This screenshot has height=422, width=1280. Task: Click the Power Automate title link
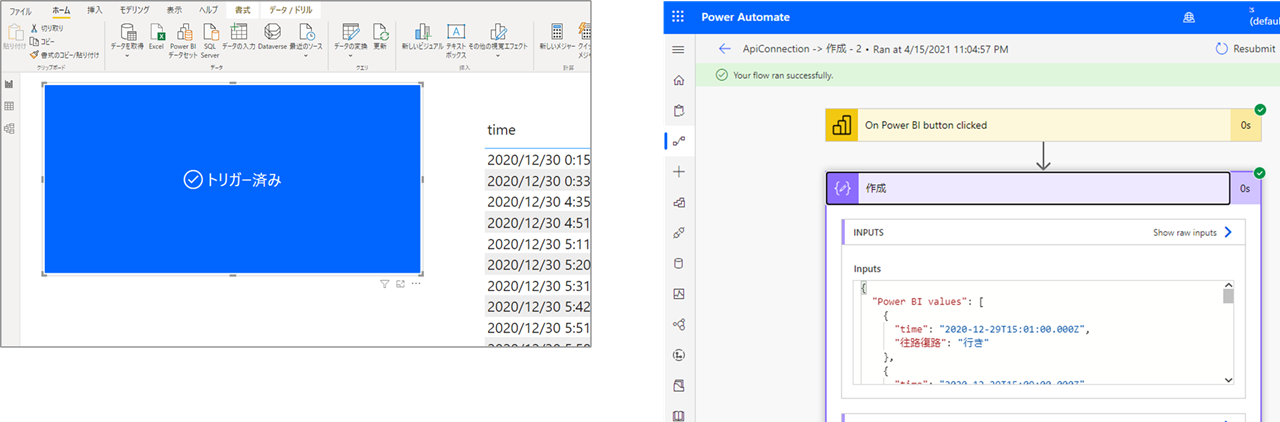tap(745, 17)
